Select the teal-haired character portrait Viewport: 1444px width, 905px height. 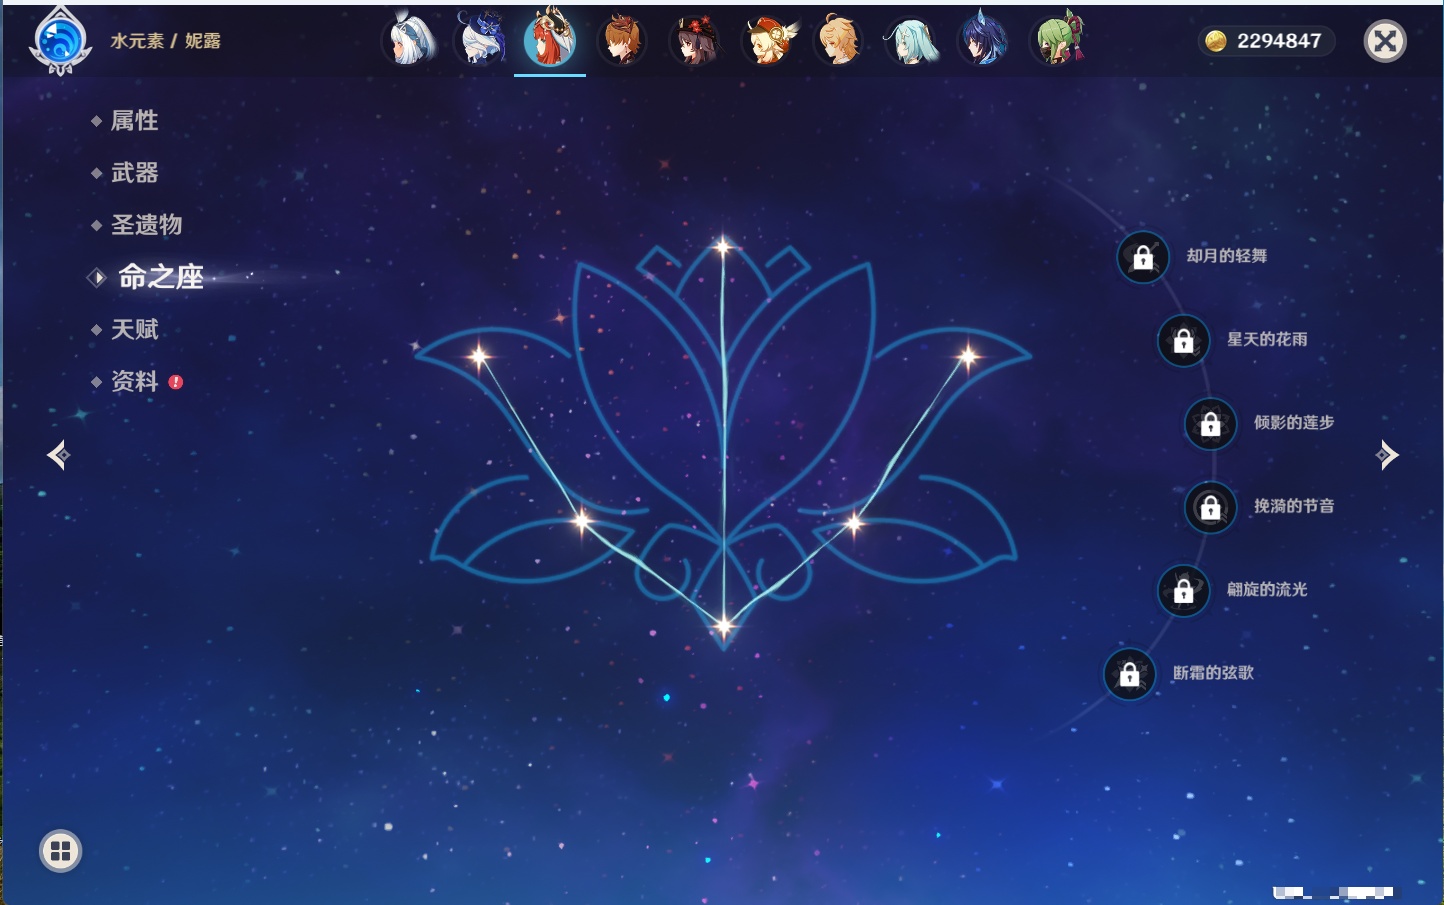(912, 41)
